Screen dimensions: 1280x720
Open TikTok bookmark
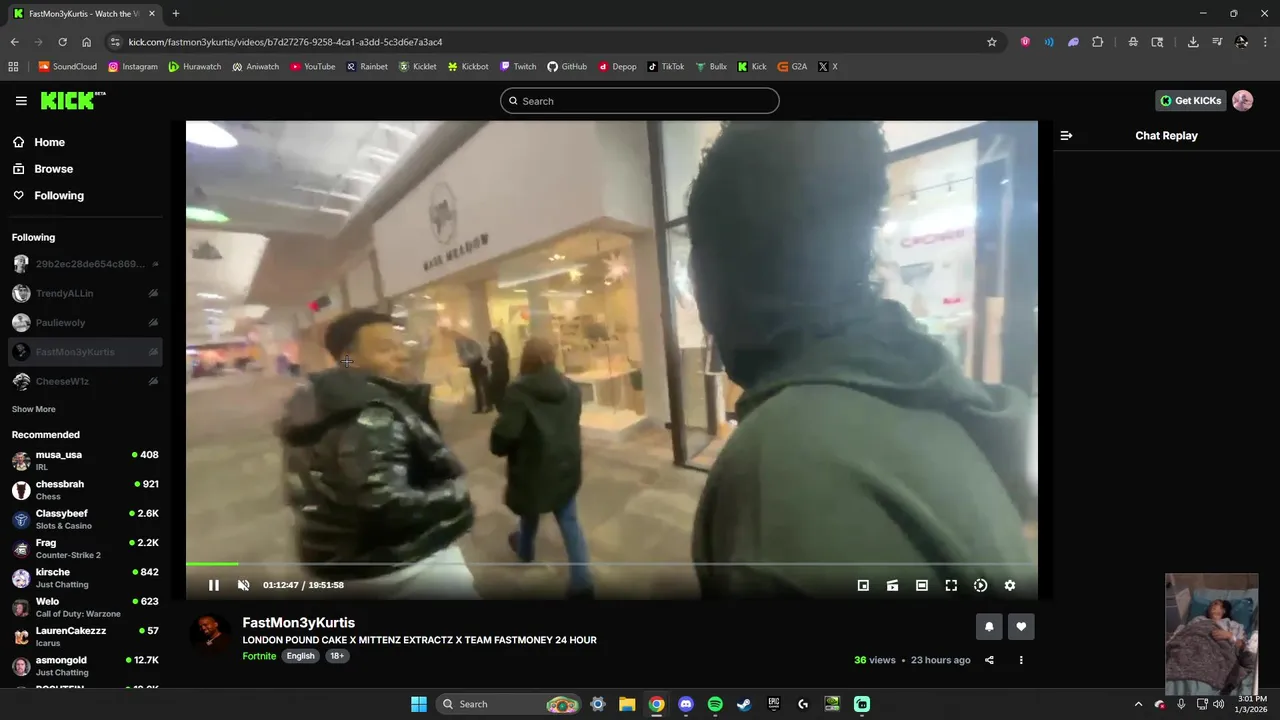666,67
